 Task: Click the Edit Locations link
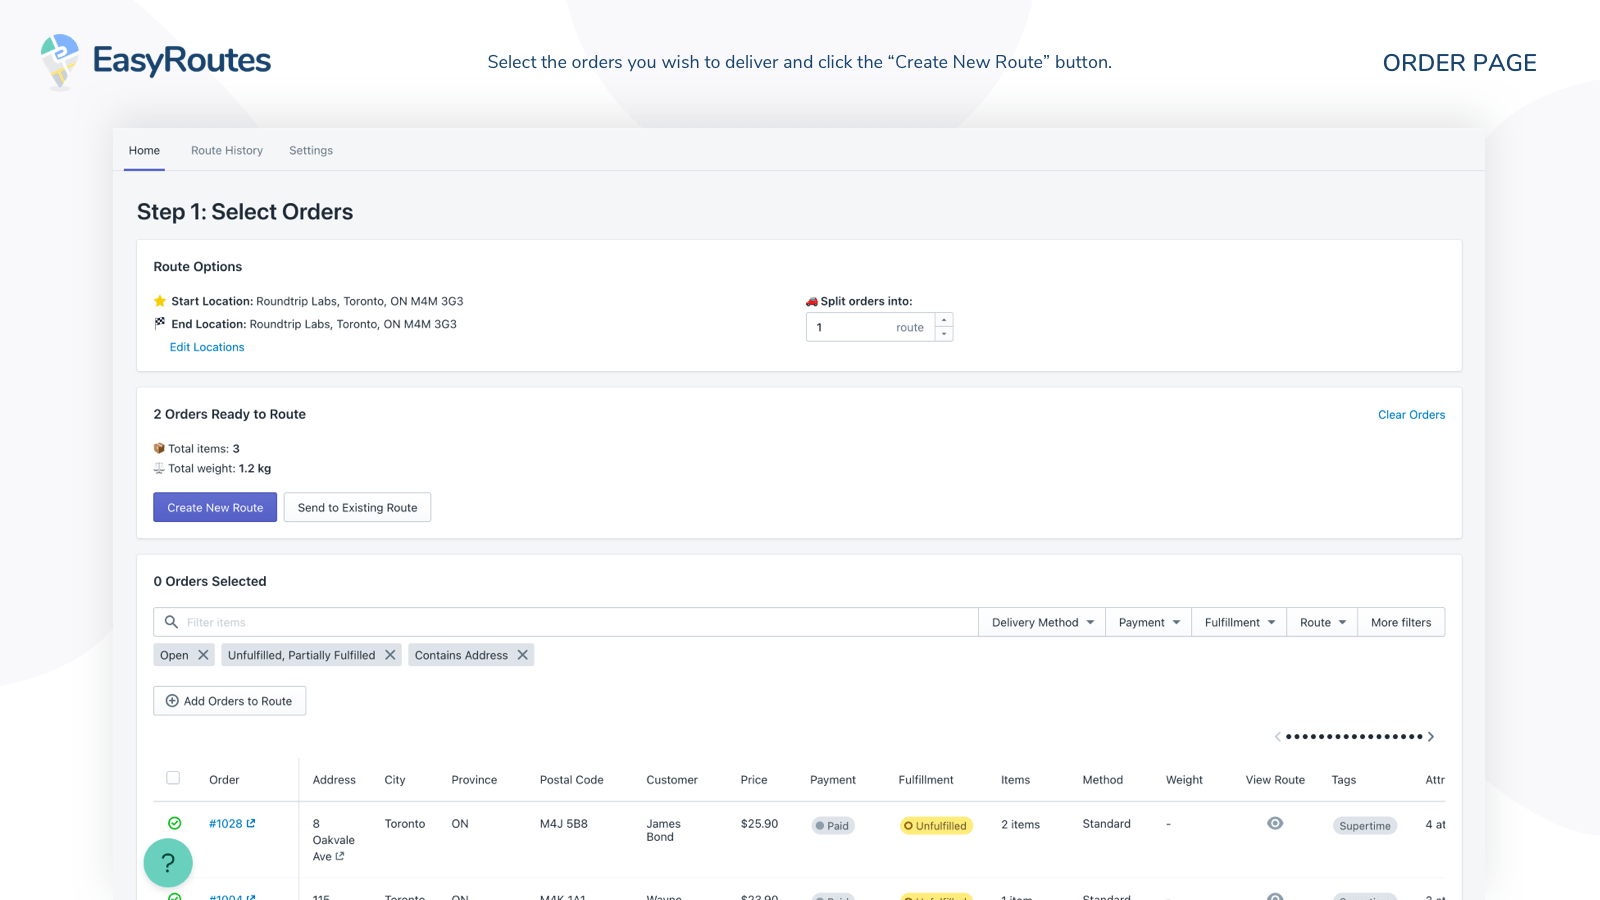[207, 347]
